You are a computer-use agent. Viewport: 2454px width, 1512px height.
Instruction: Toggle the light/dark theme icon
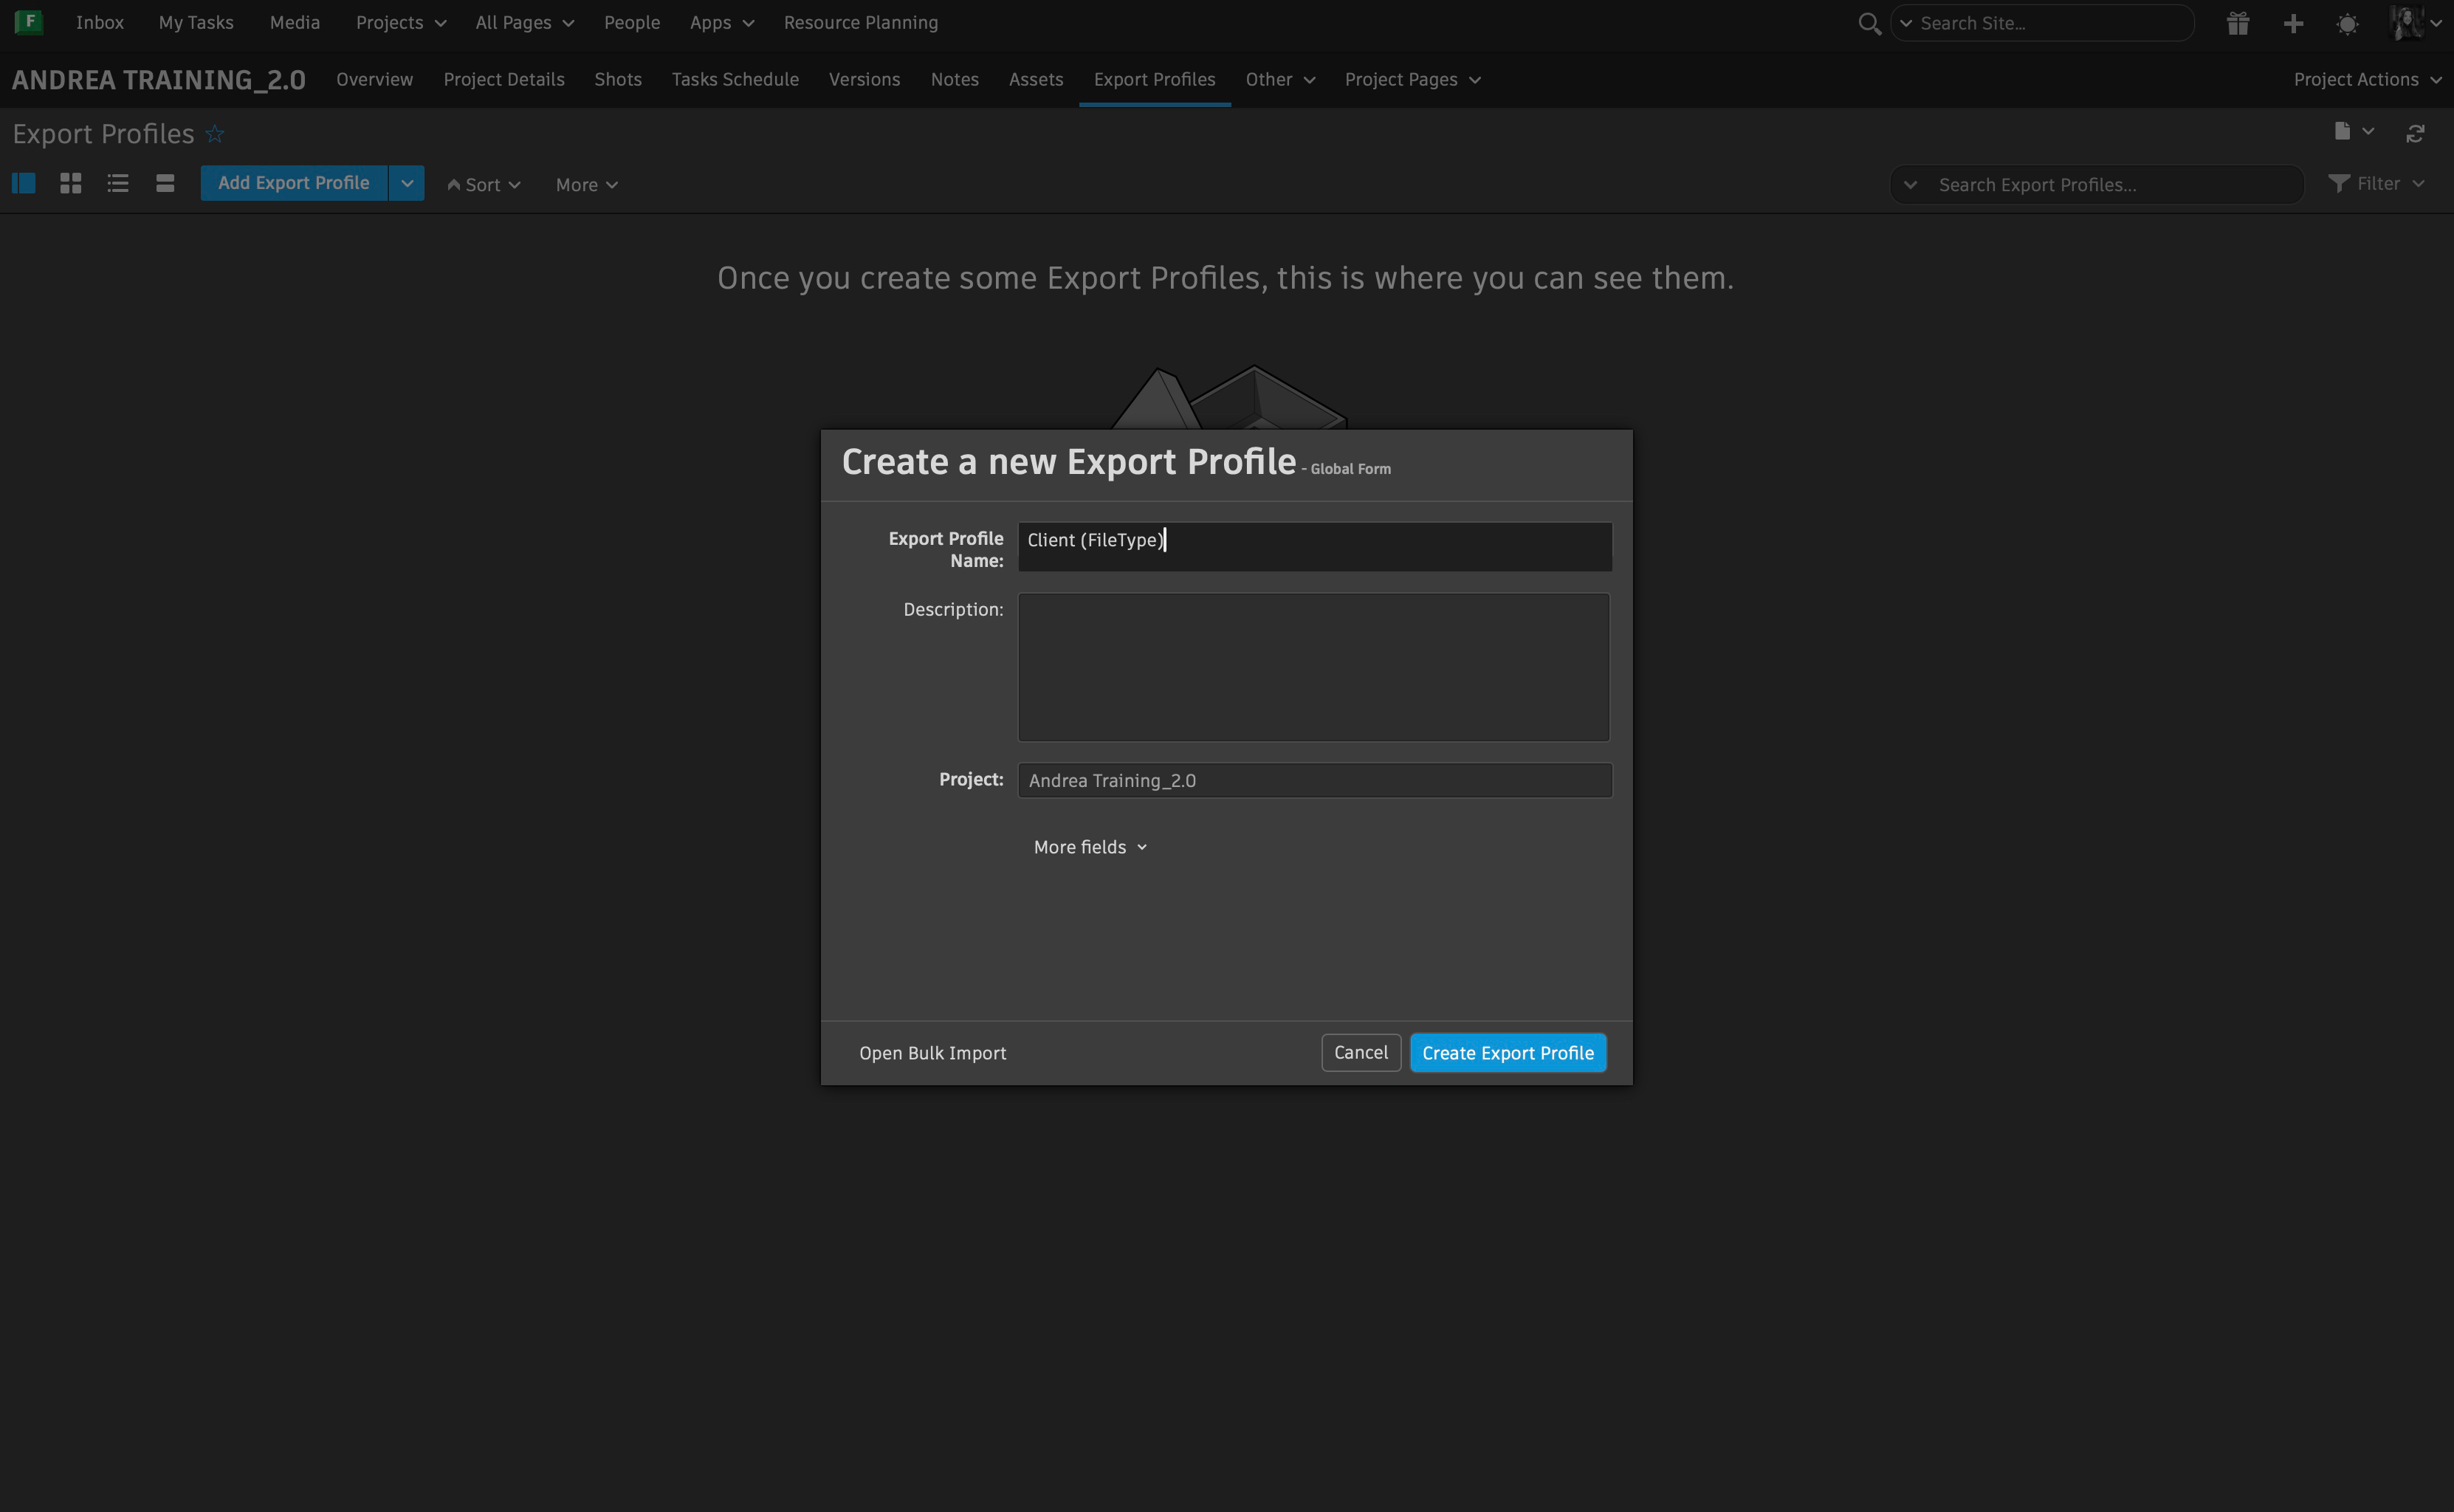2347,23
